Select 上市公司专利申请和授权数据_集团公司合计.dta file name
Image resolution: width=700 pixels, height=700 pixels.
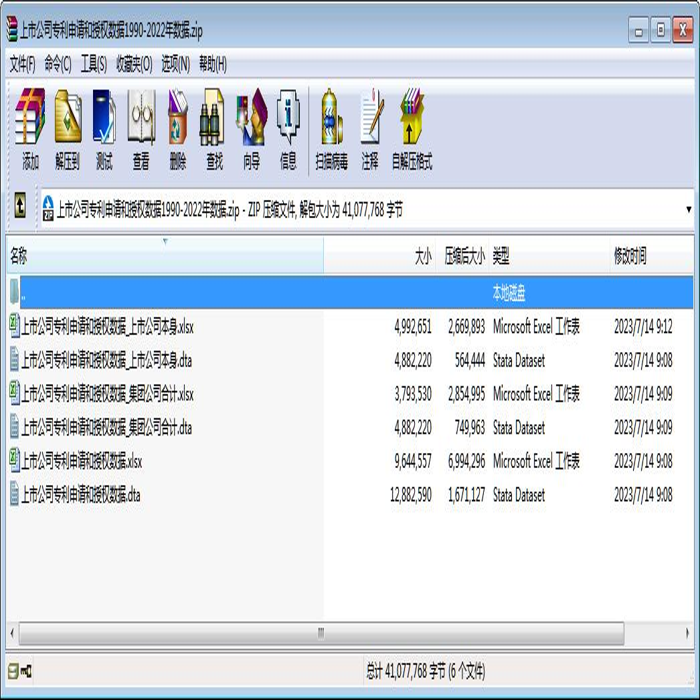coord(106,428)
